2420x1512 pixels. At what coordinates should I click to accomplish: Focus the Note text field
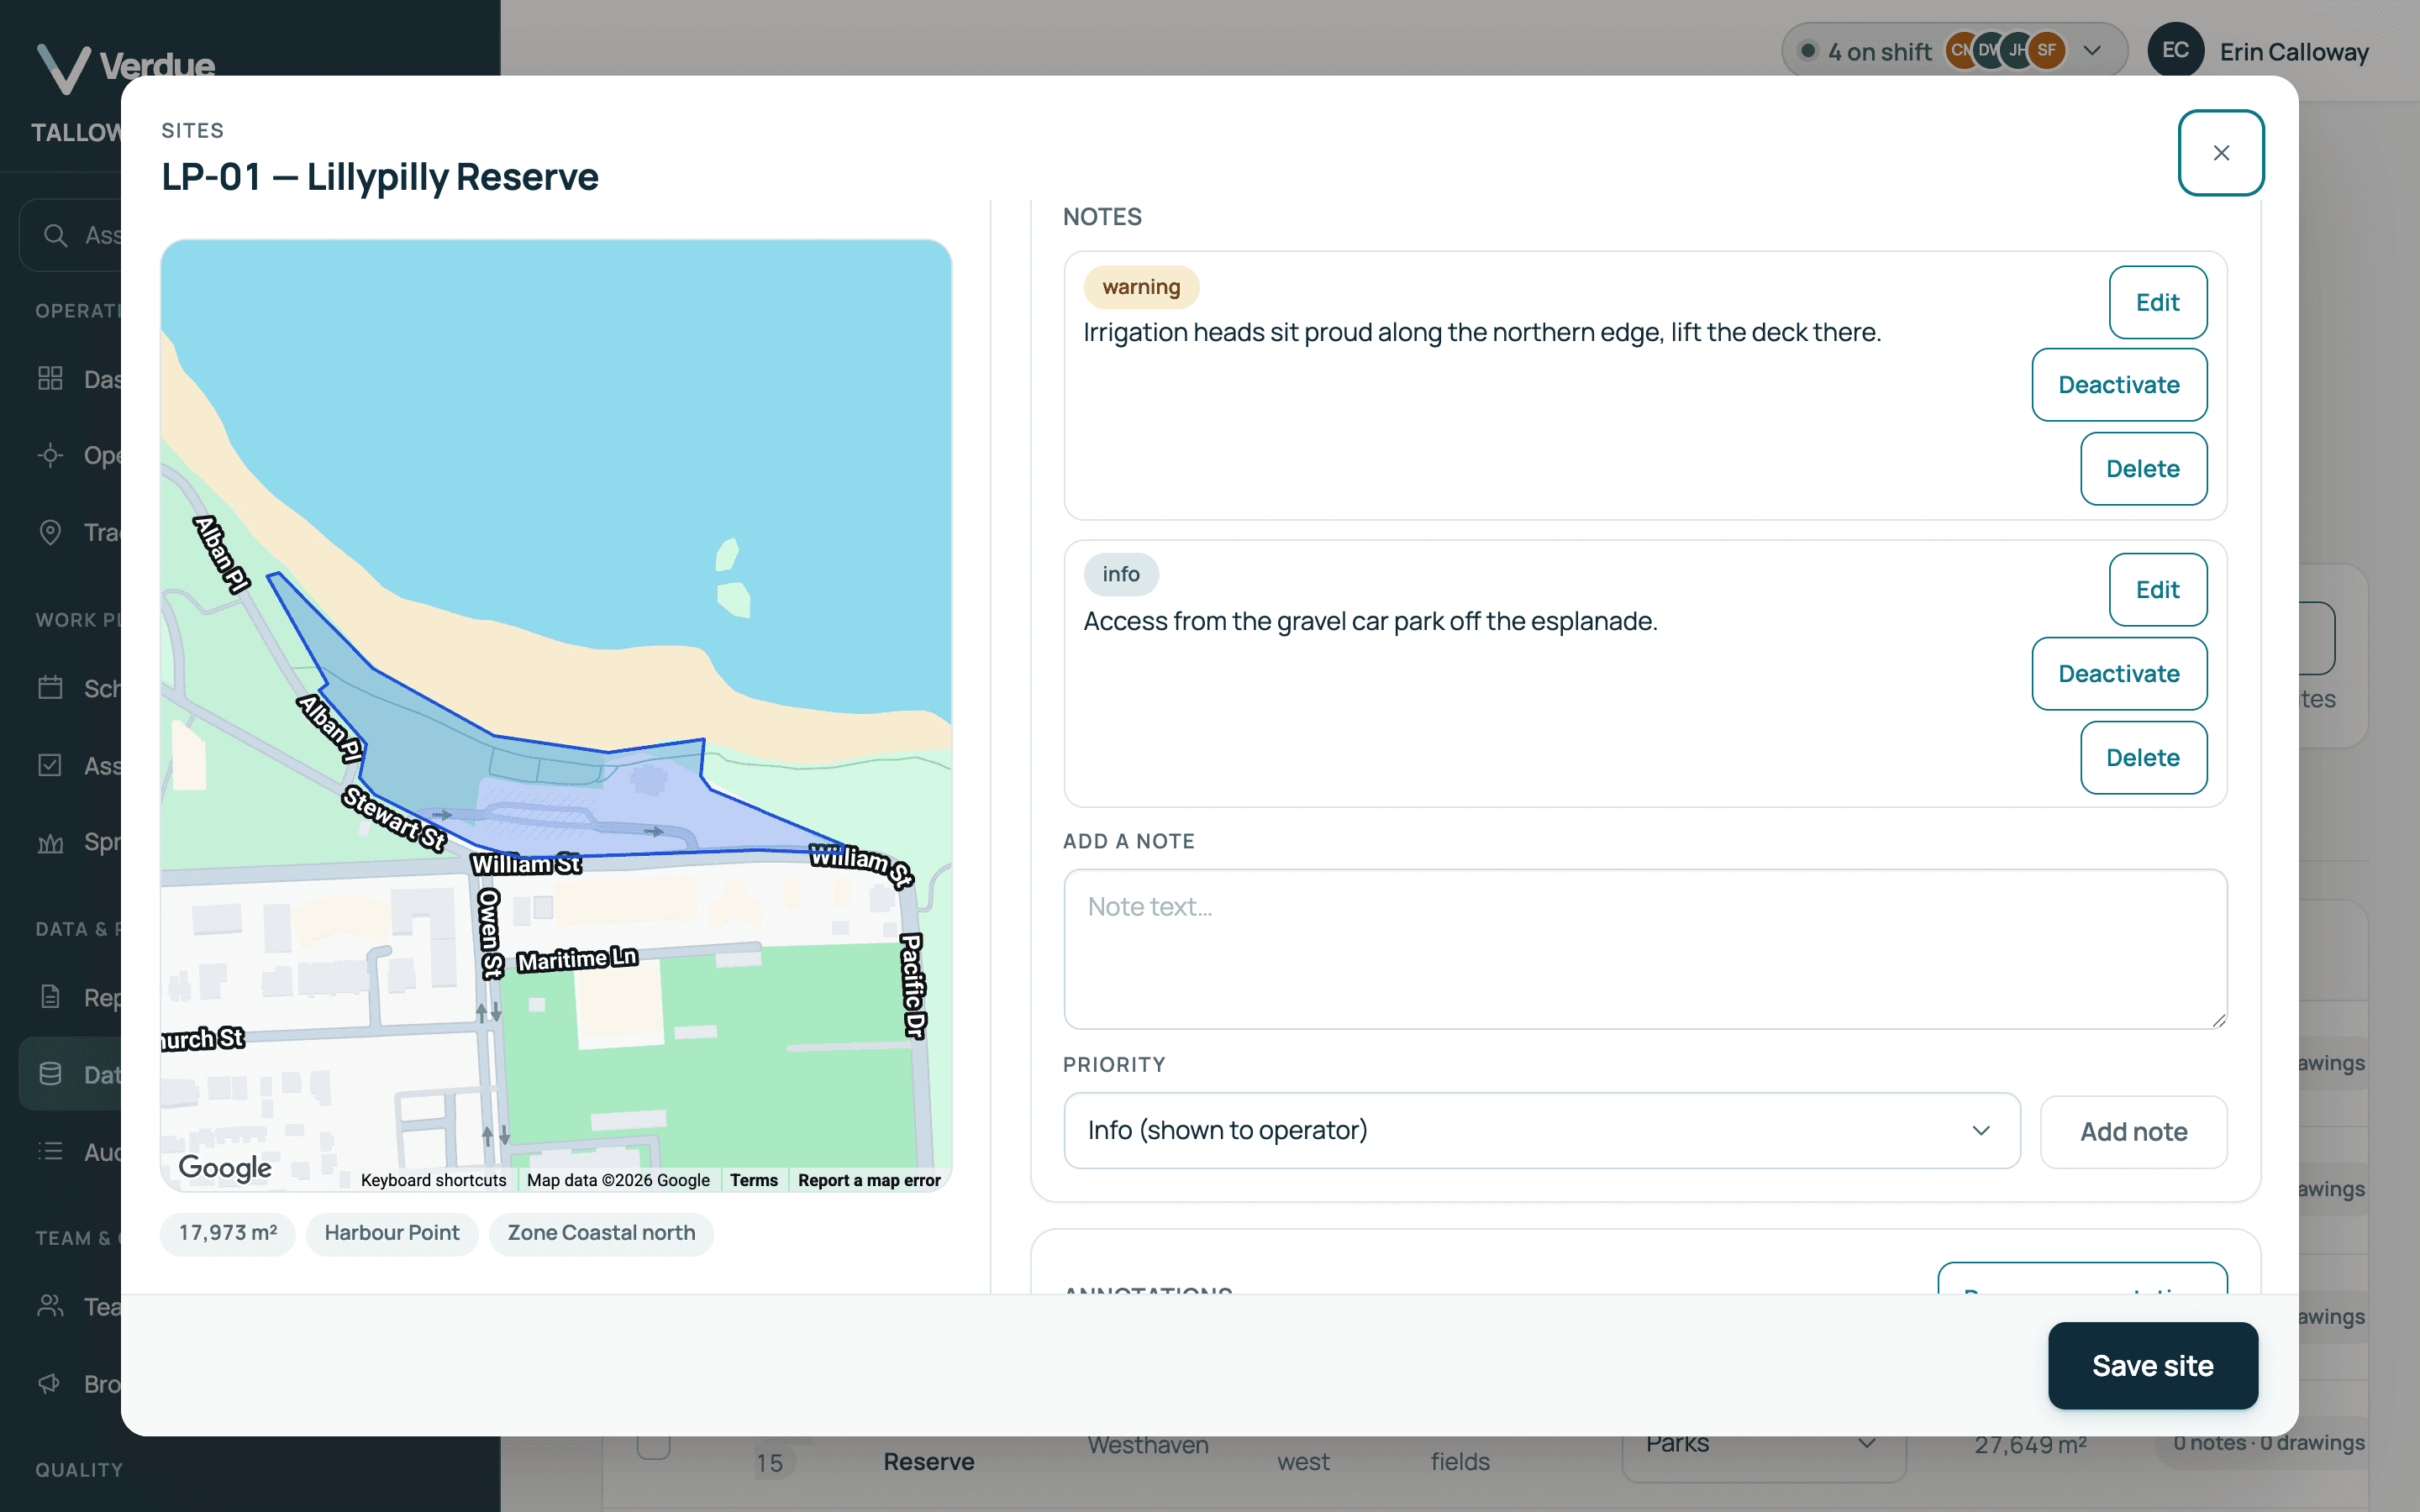(1645, 949)
